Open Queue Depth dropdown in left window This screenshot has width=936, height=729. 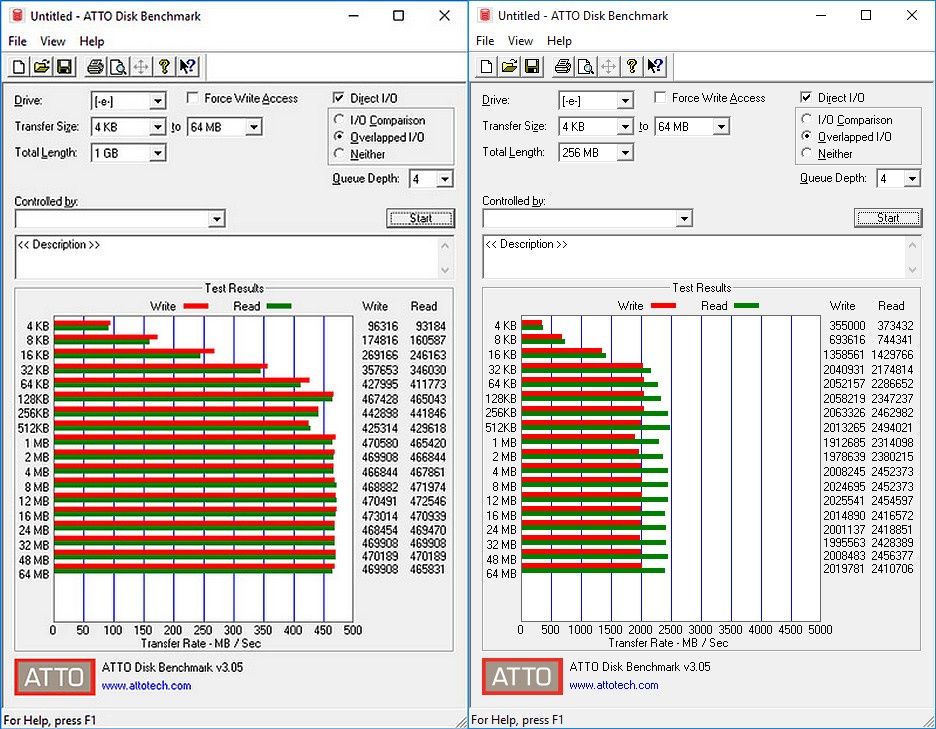[x=445, y=179]
